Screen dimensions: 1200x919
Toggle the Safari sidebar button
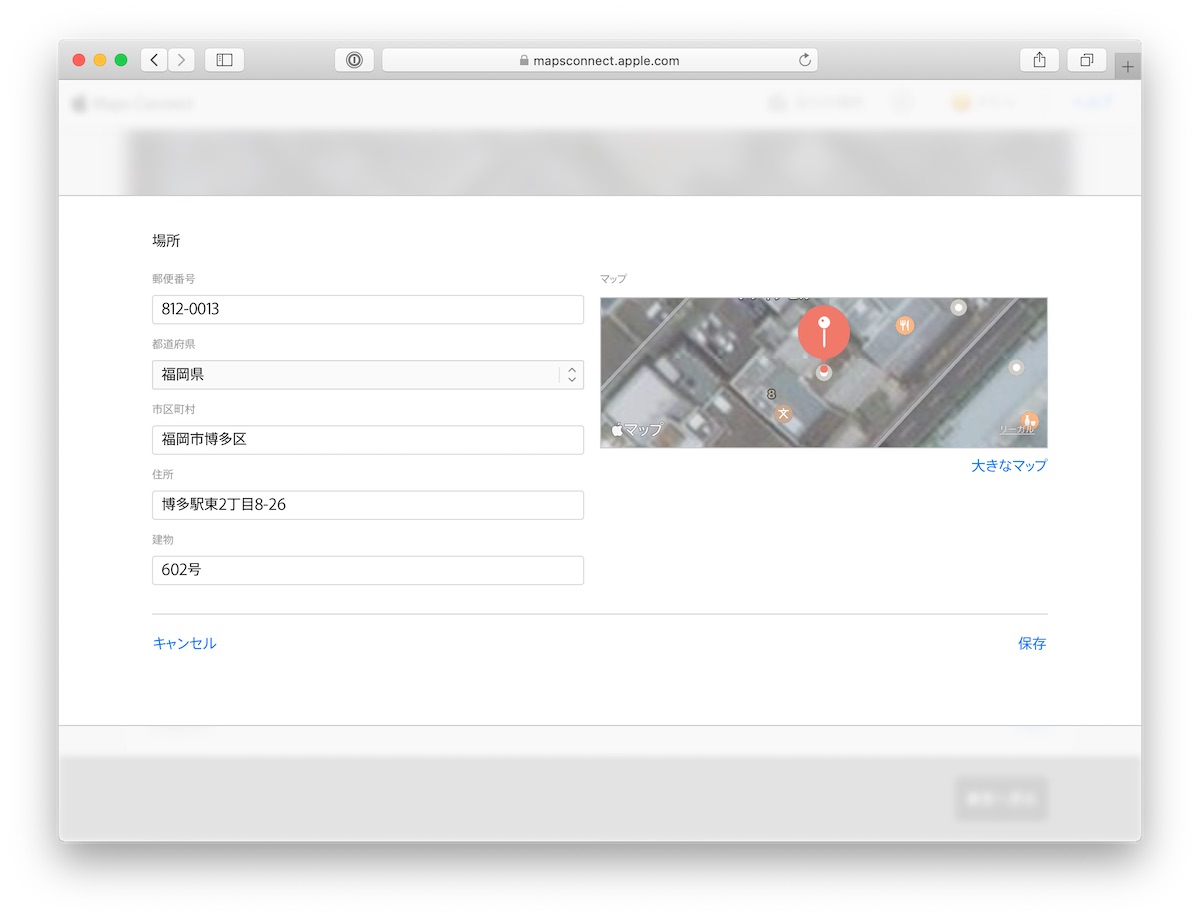pyautogui.click(x=224, y=60)
